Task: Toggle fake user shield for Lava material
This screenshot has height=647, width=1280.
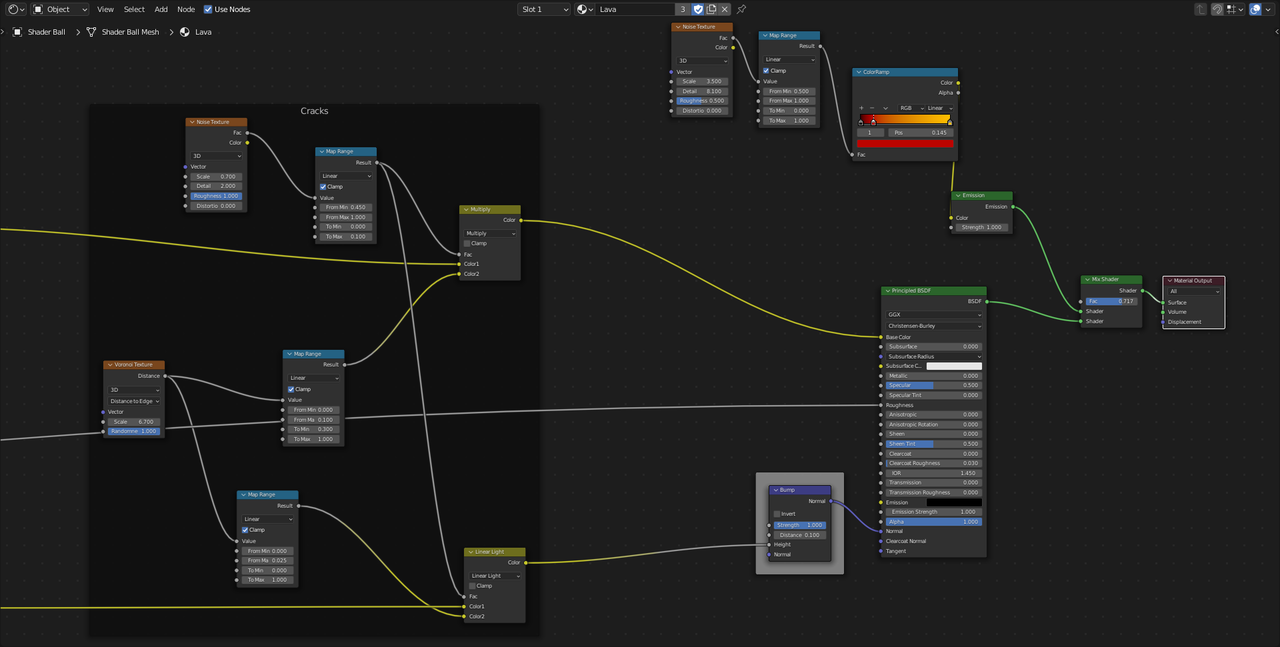Action: 698,9
